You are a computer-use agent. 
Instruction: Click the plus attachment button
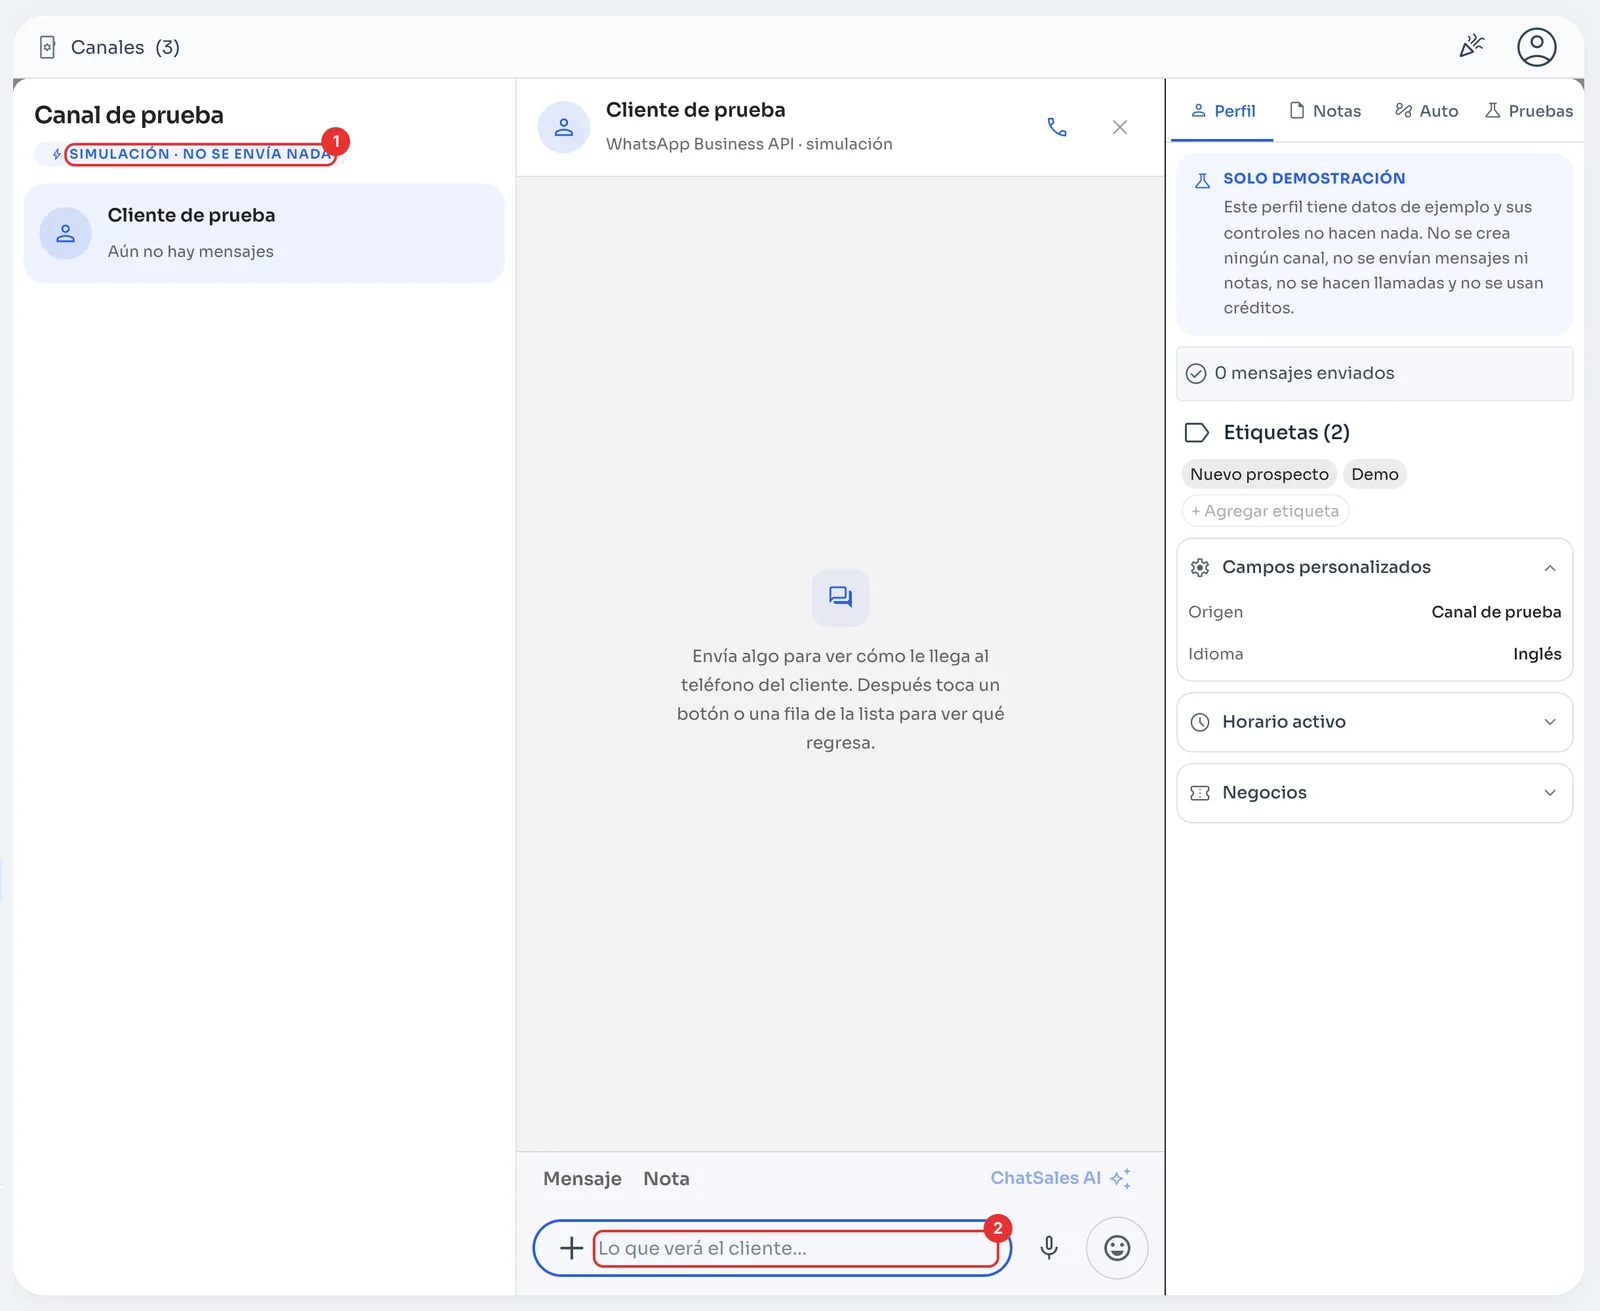click(x=571, y=1248)
